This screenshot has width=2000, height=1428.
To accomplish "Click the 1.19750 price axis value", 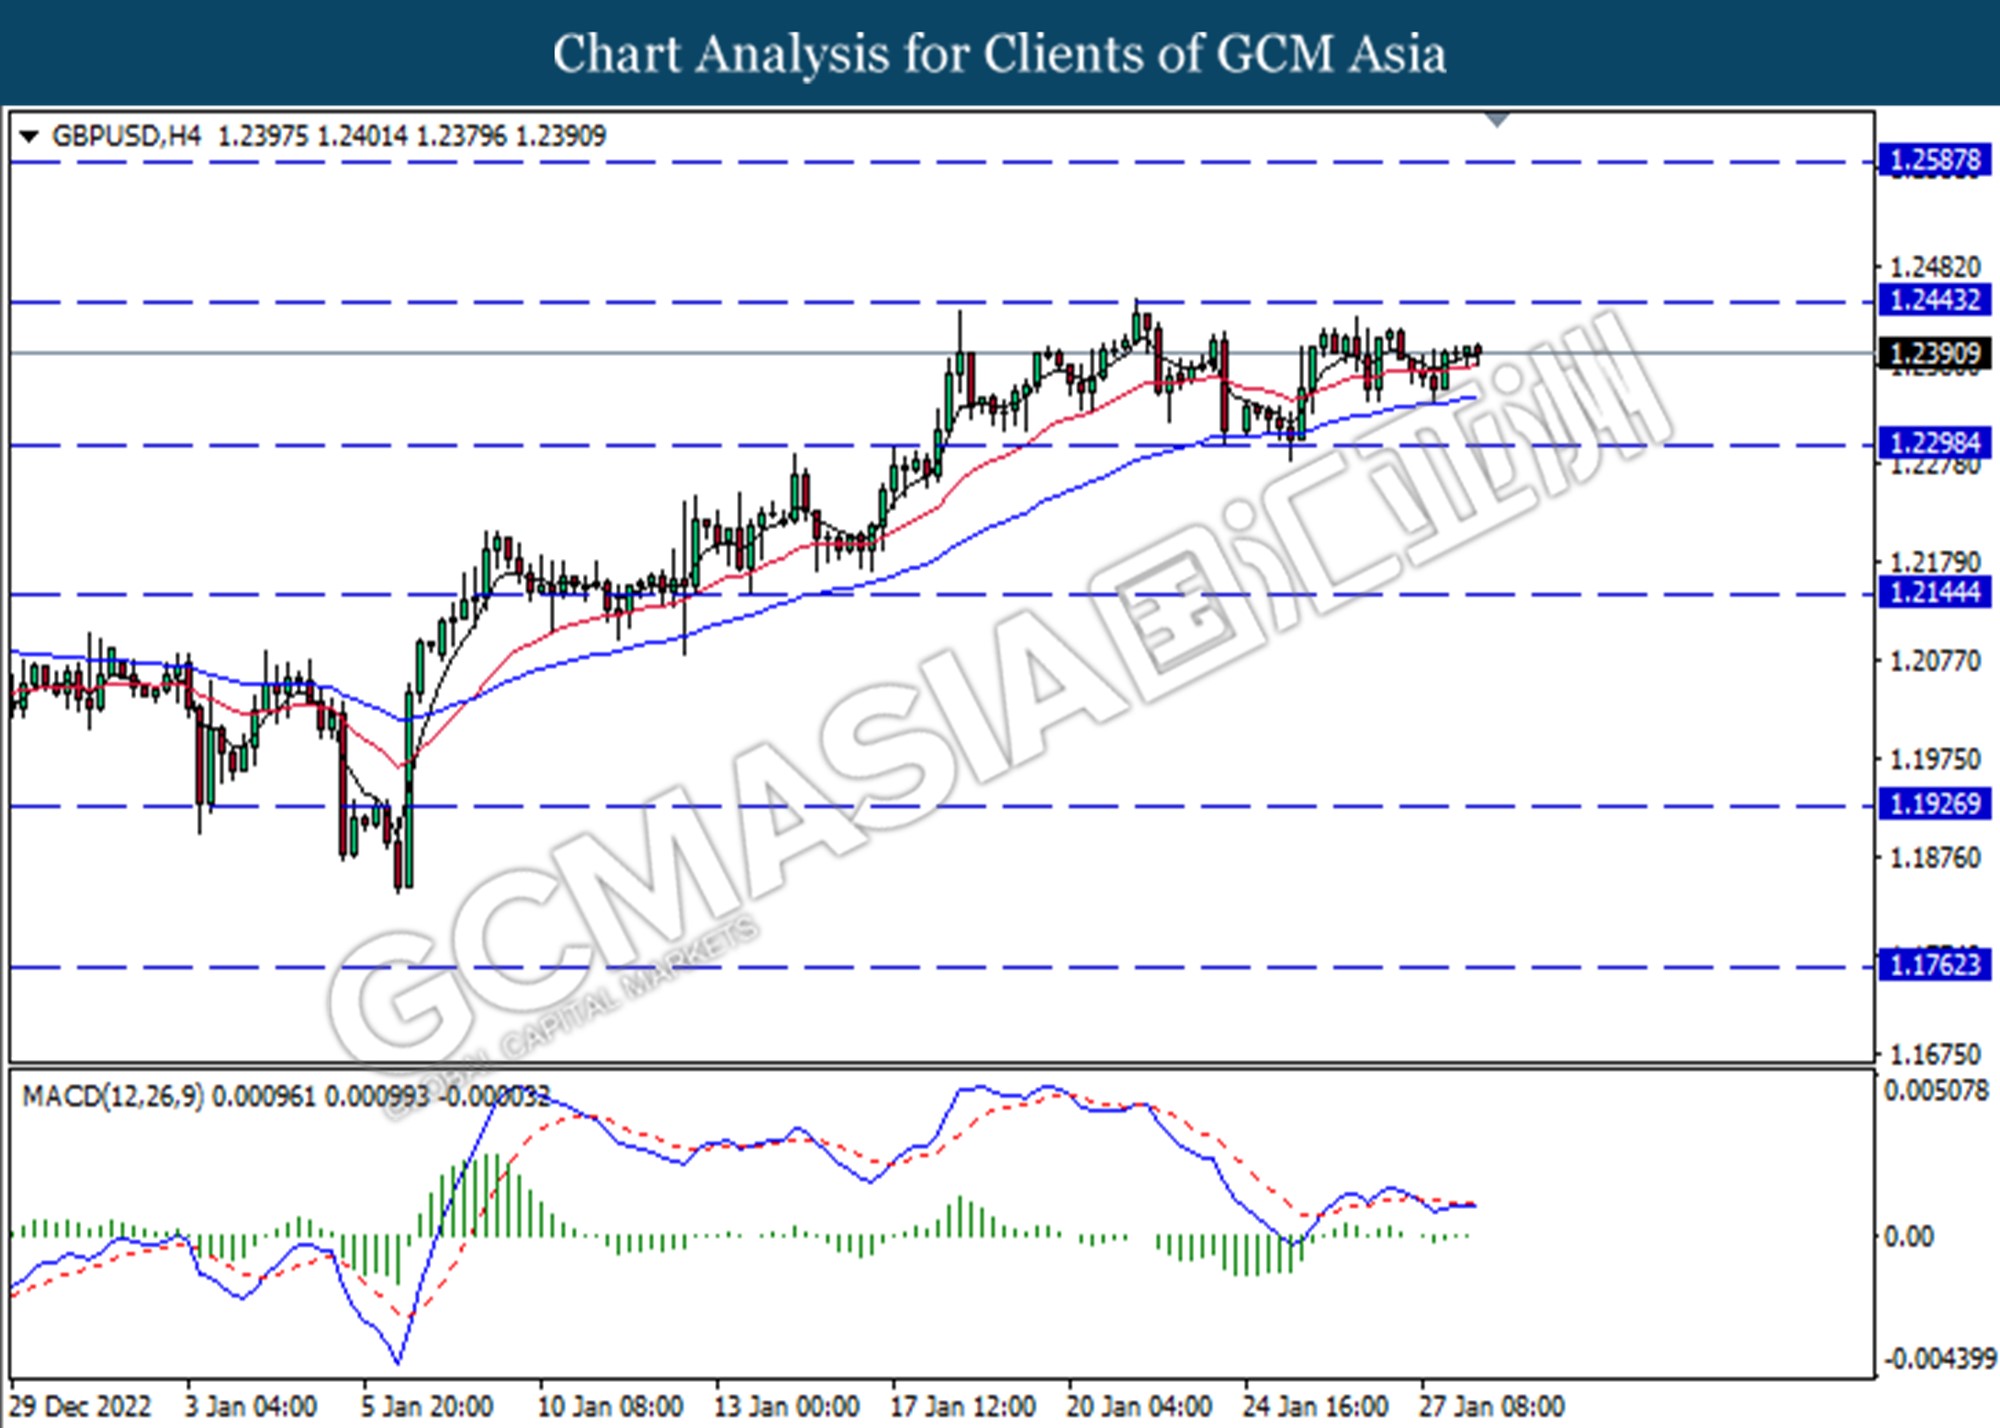I will pos(1934,760).
